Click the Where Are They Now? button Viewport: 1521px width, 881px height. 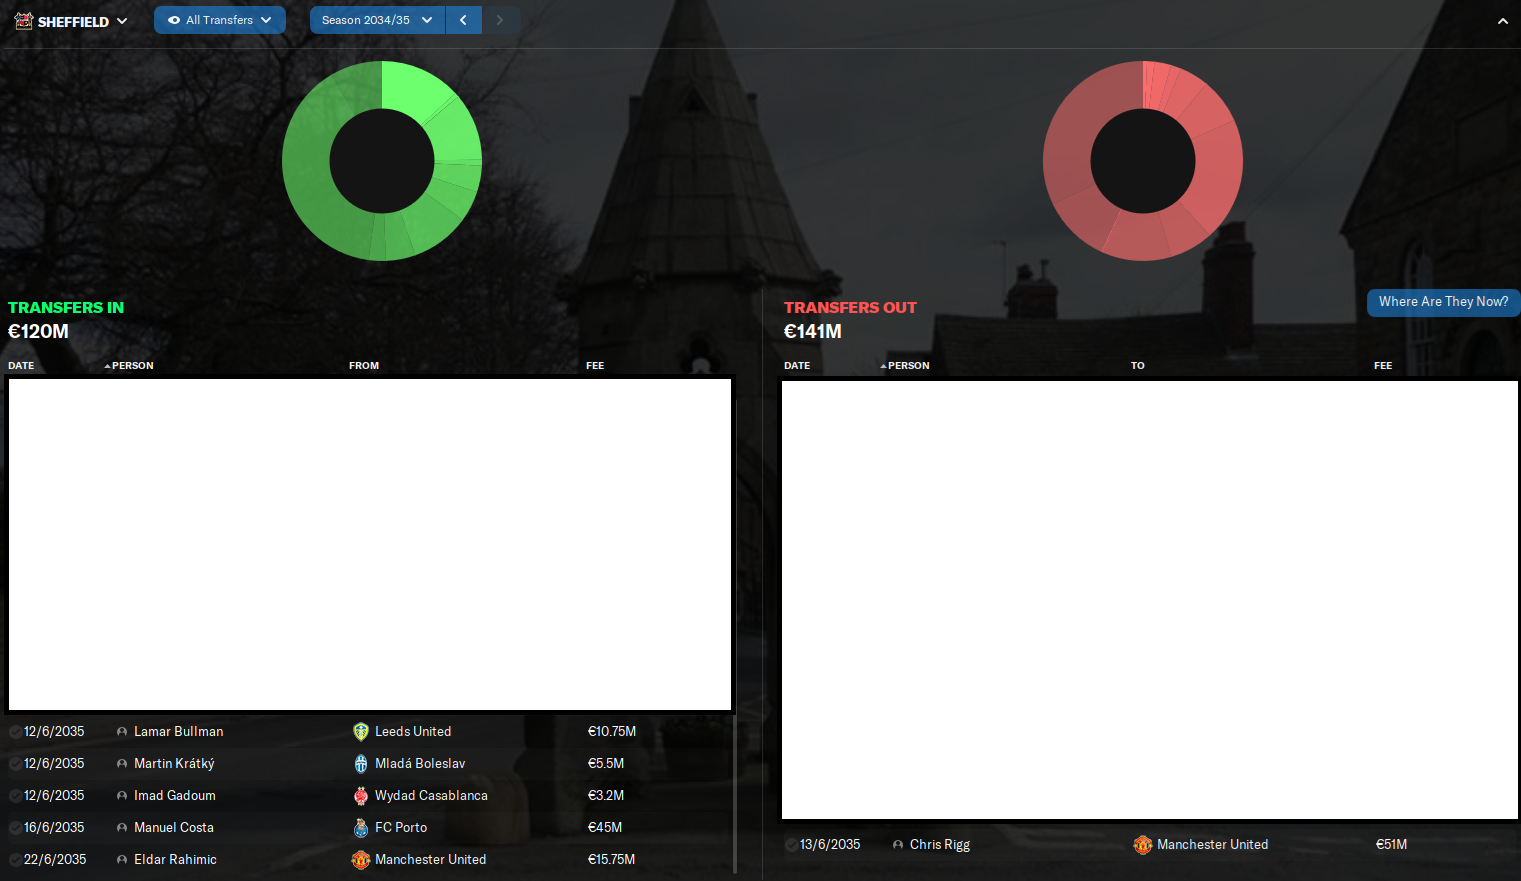pos(1443,302)
